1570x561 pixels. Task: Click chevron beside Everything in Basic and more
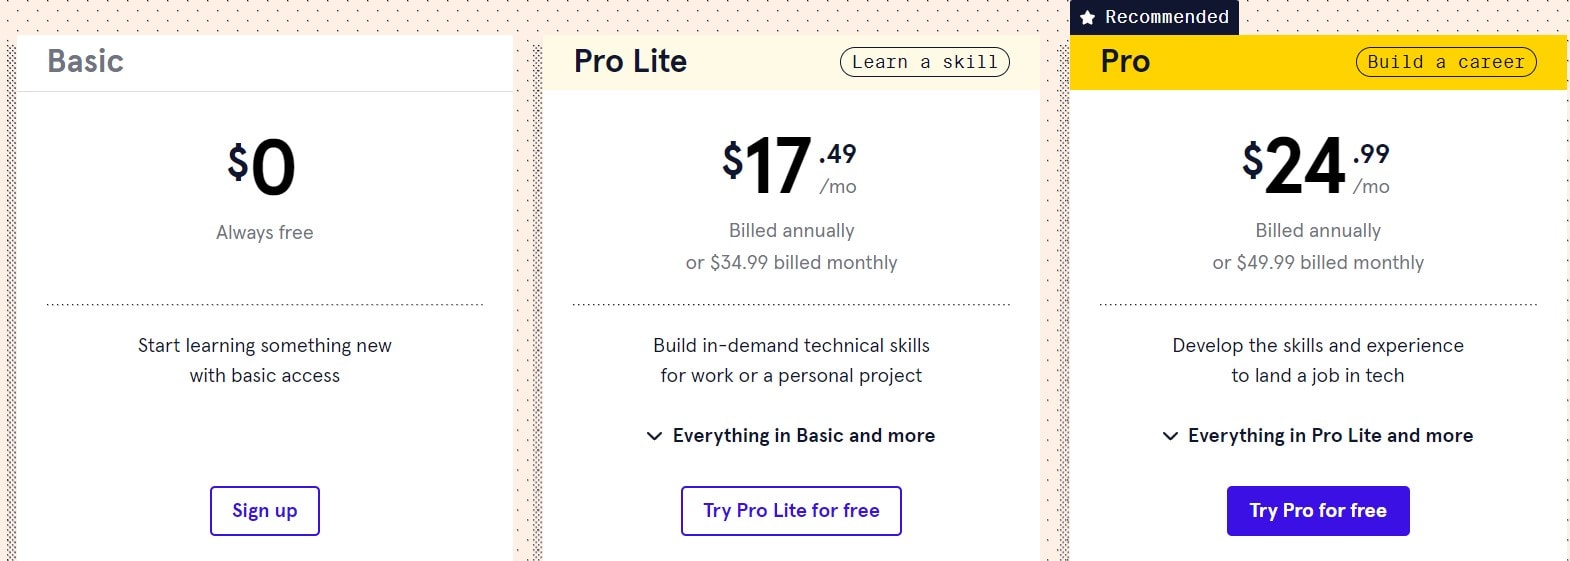coord(654,436)
